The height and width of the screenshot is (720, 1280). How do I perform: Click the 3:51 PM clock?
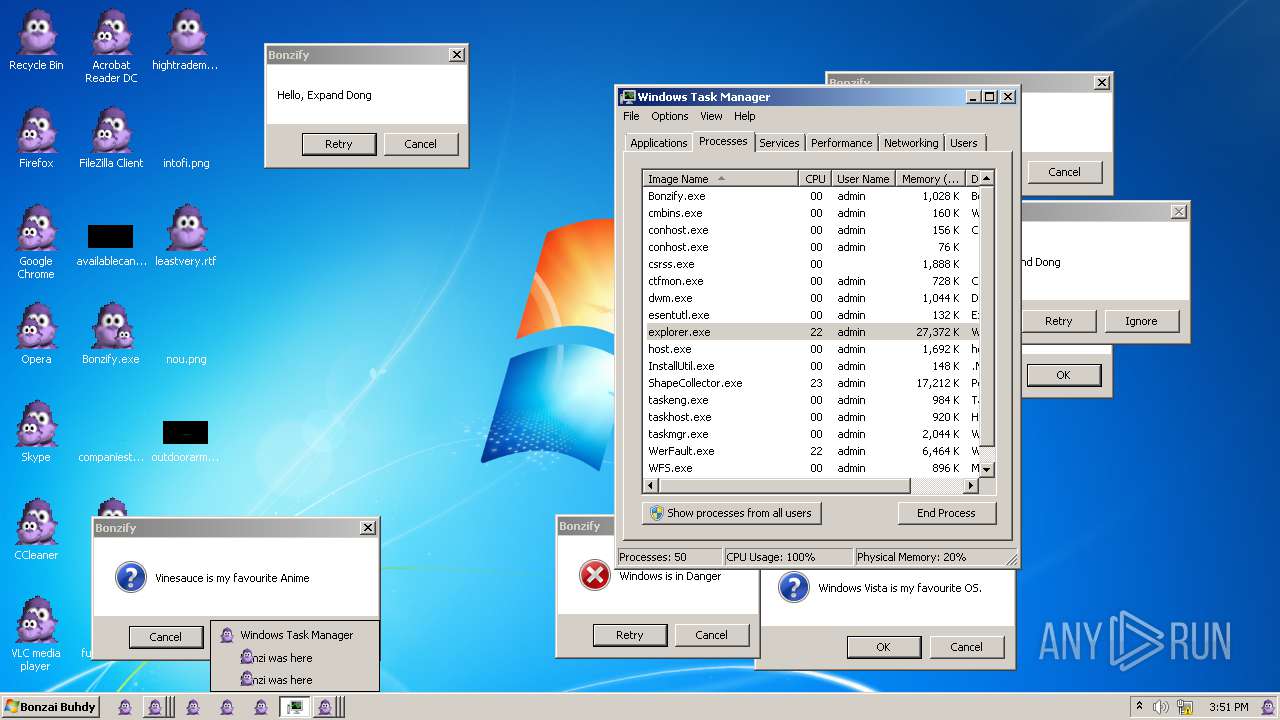click(x=1228, y=707)
